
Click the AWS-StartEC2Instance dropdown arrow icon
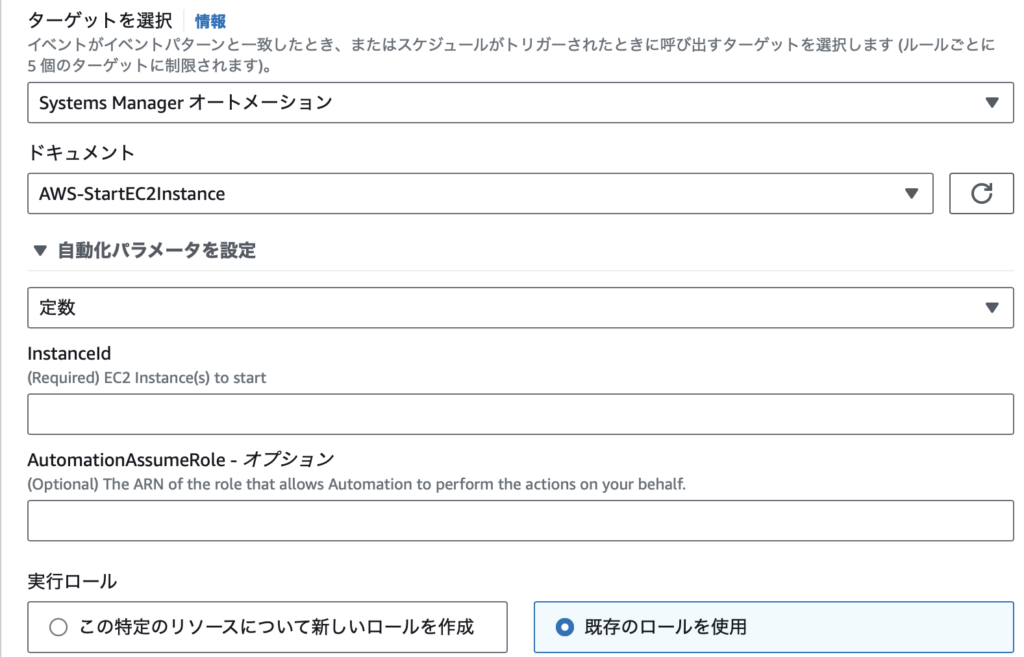coord(912,193)
